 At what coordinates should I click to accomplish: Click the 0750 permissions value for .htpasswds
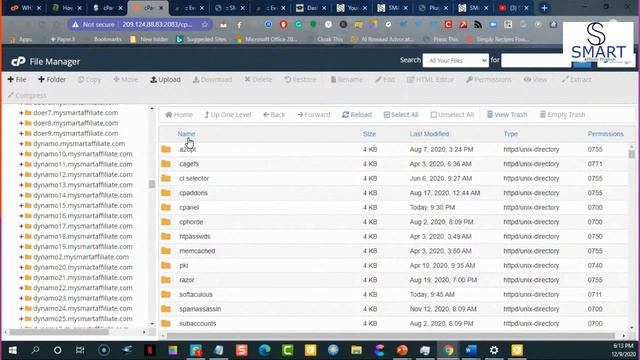[x=595, y=236]
